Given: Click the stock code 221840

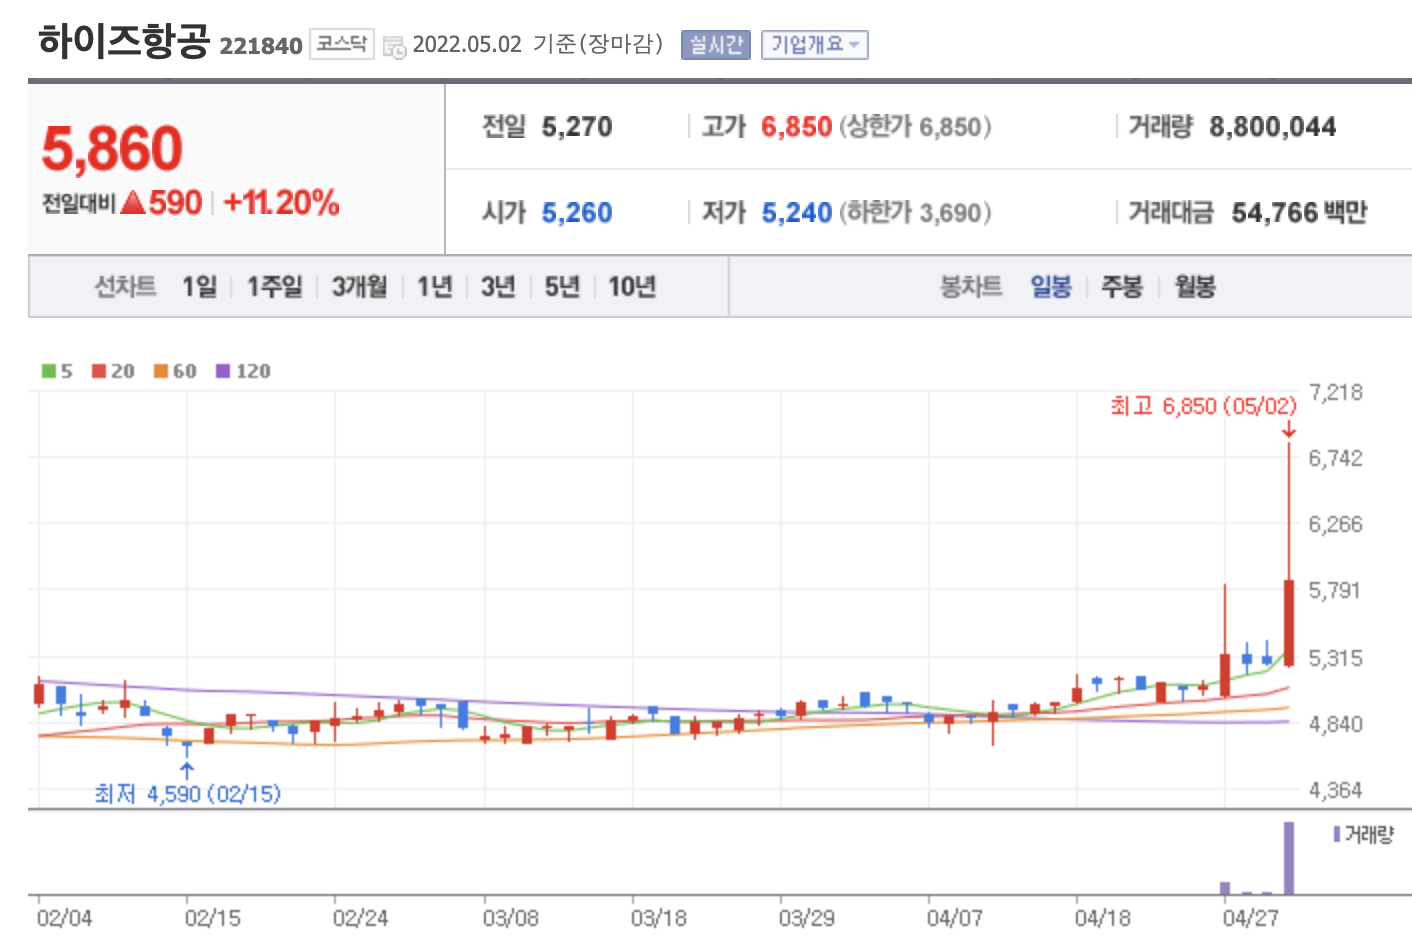Looking at the screenshot, I should (261, 46).
